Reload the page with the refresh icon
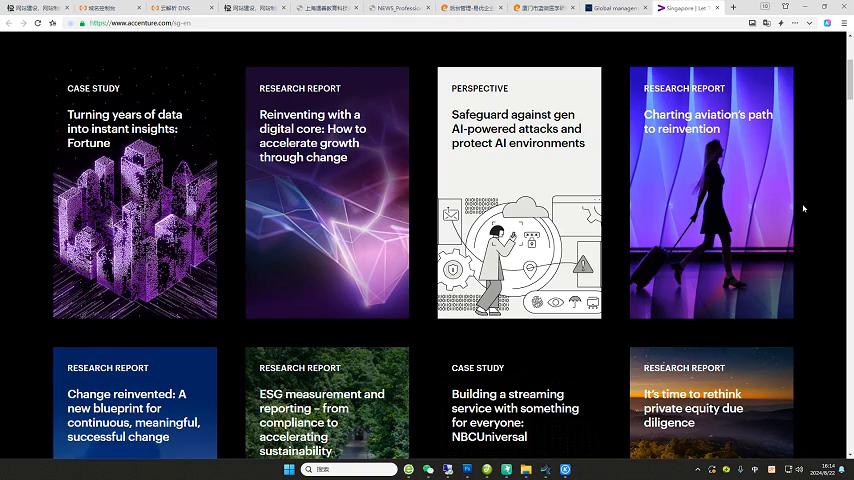The width and height of the screenshot is (854, 480). [38, 22]
